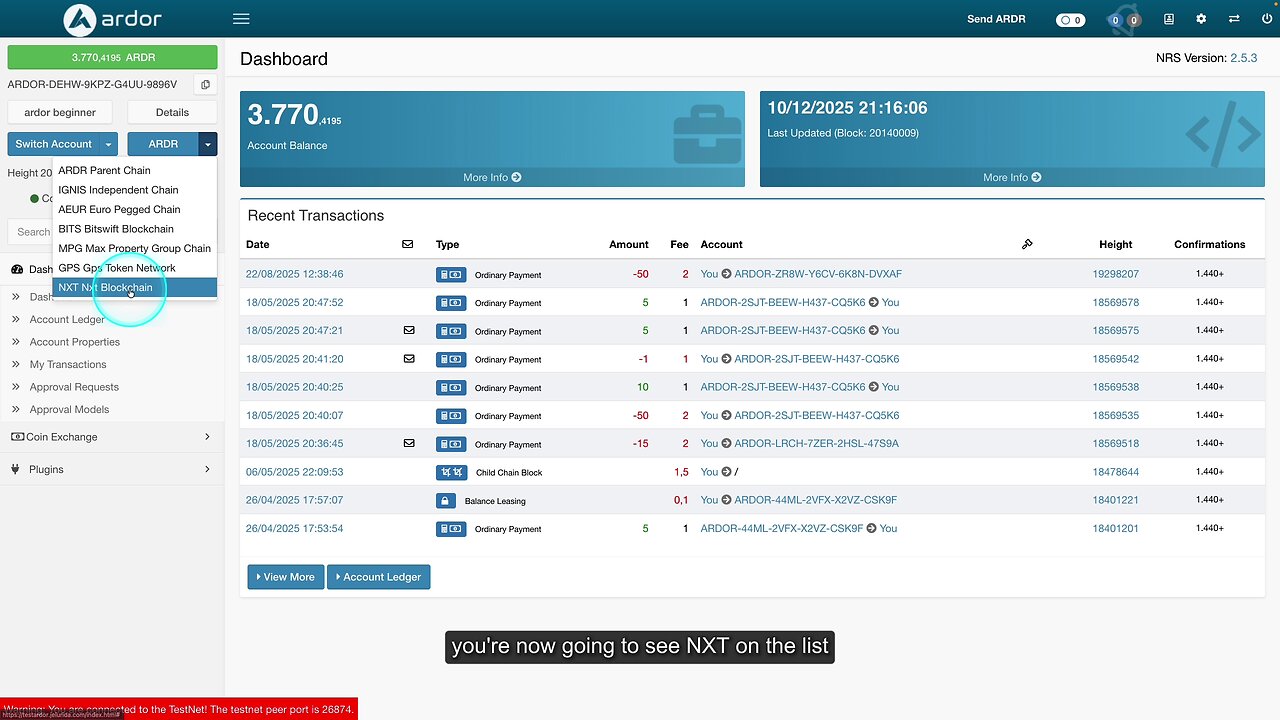Select AEUR Euro Pegged Chain option
Image resolution: width=1280 pixels, height=720 pixels.
click(134, 209)
